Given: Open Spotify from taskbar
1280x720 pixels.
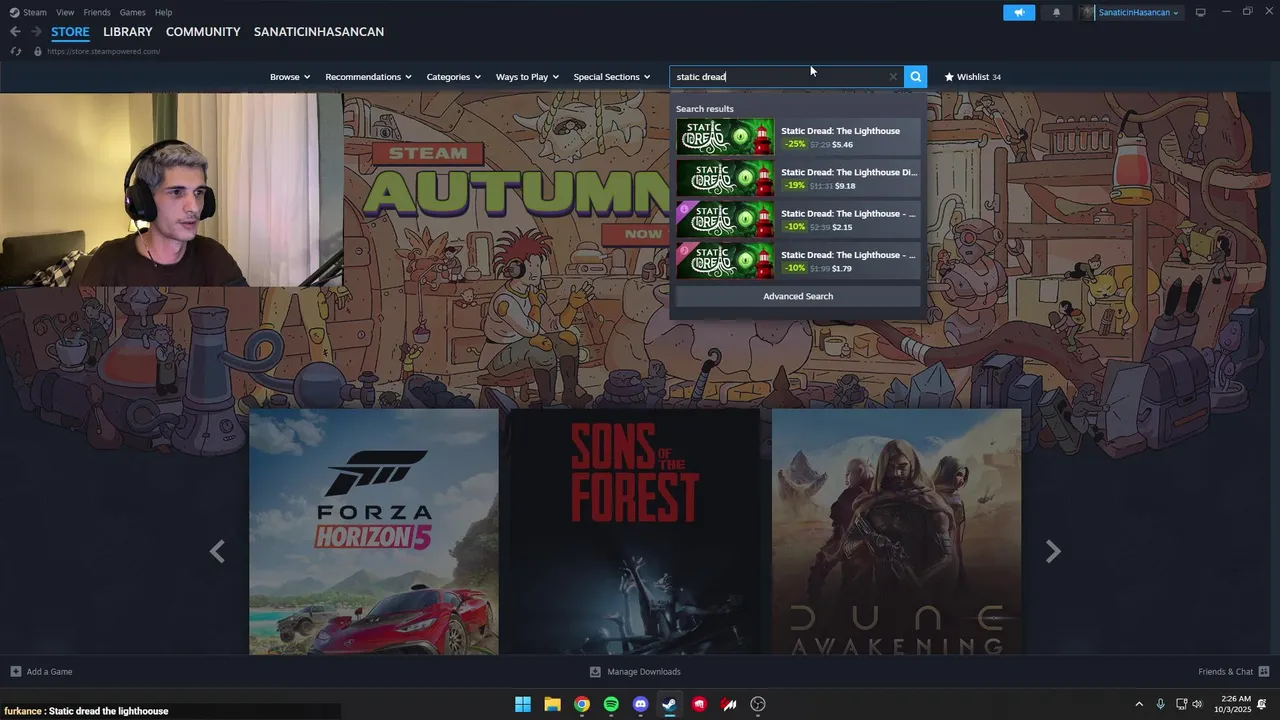Looking at the screenshot, I should [x=611, y=704].
